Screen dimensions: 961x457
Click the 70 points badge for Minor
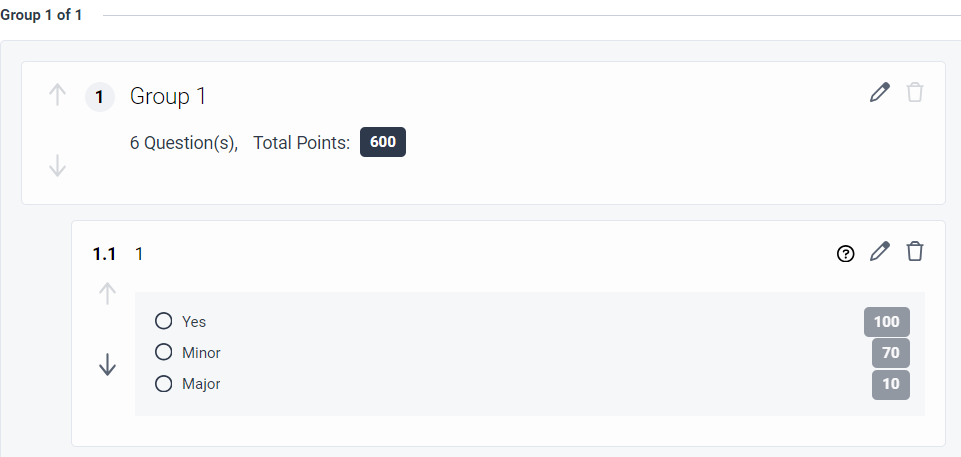[890, 353]
